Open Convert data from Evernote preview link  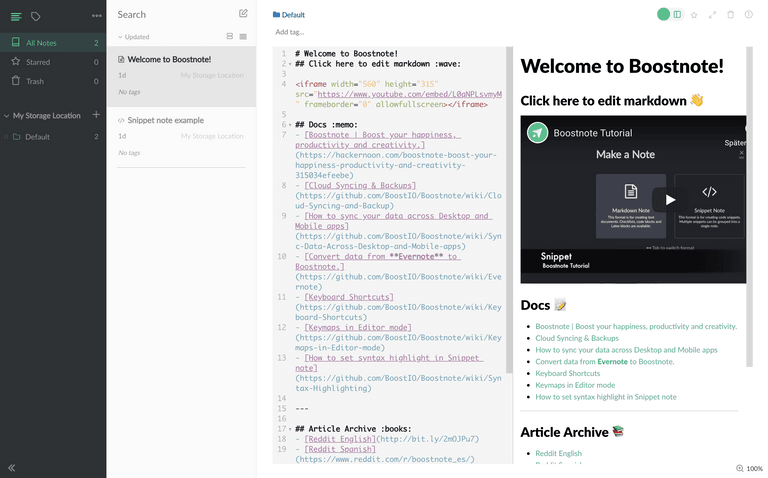click(x=604, y=361)
